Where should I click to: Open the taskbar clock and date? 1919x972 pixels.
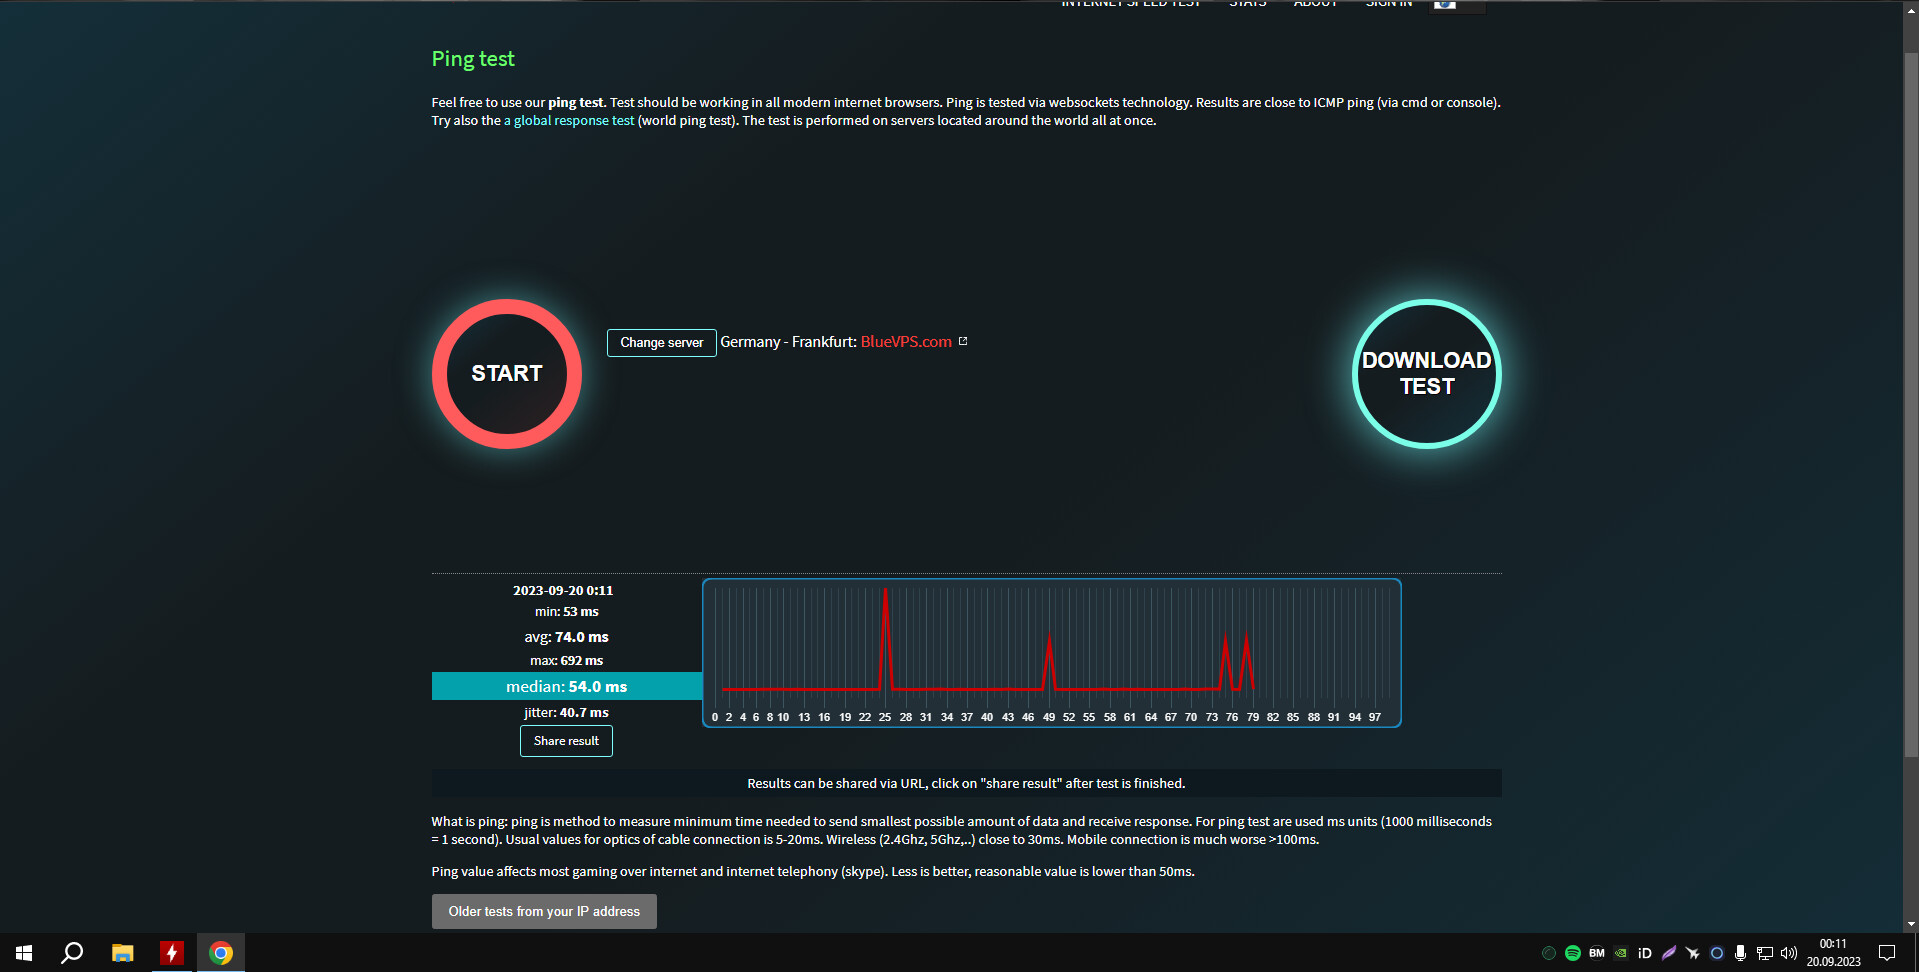pos(1833,953)
